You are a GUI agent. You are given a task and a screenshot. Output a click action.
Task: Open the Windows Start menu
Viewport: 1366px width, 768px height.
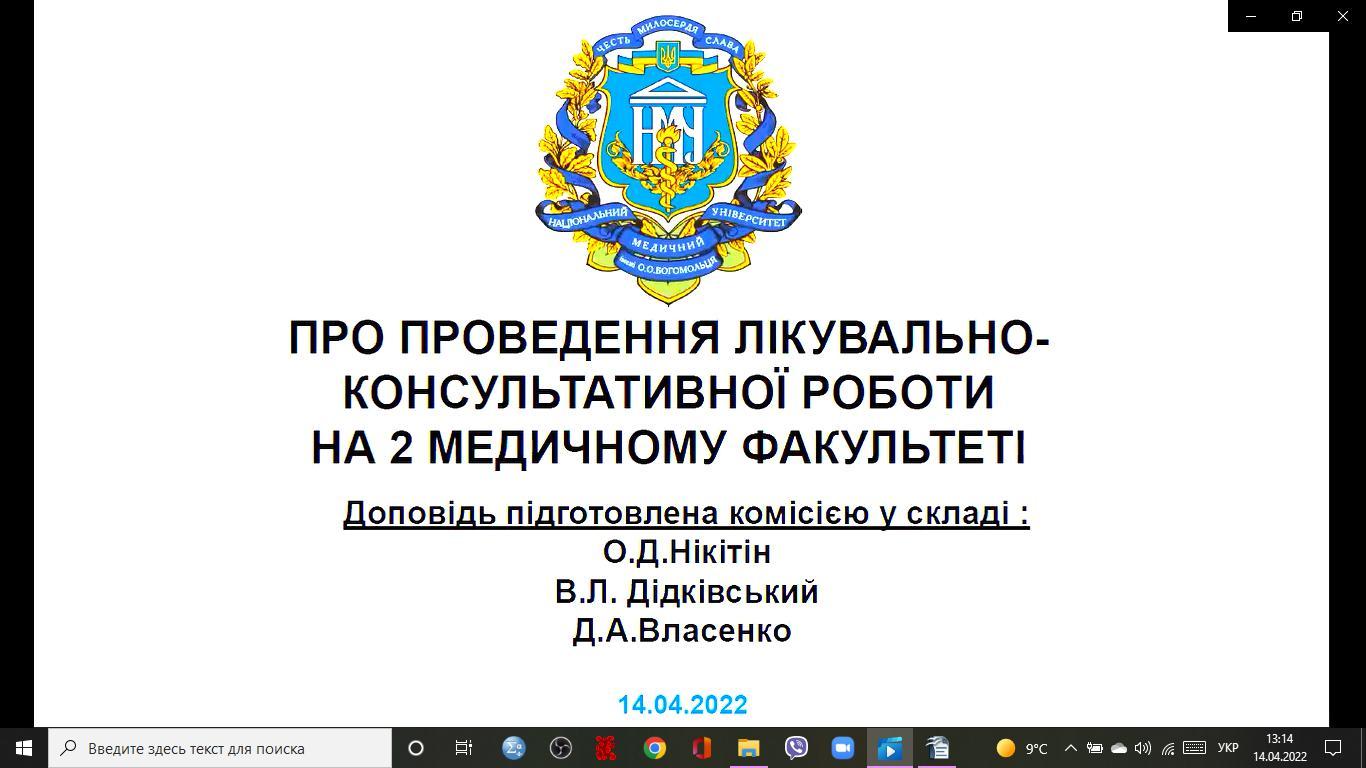[24, 748]
